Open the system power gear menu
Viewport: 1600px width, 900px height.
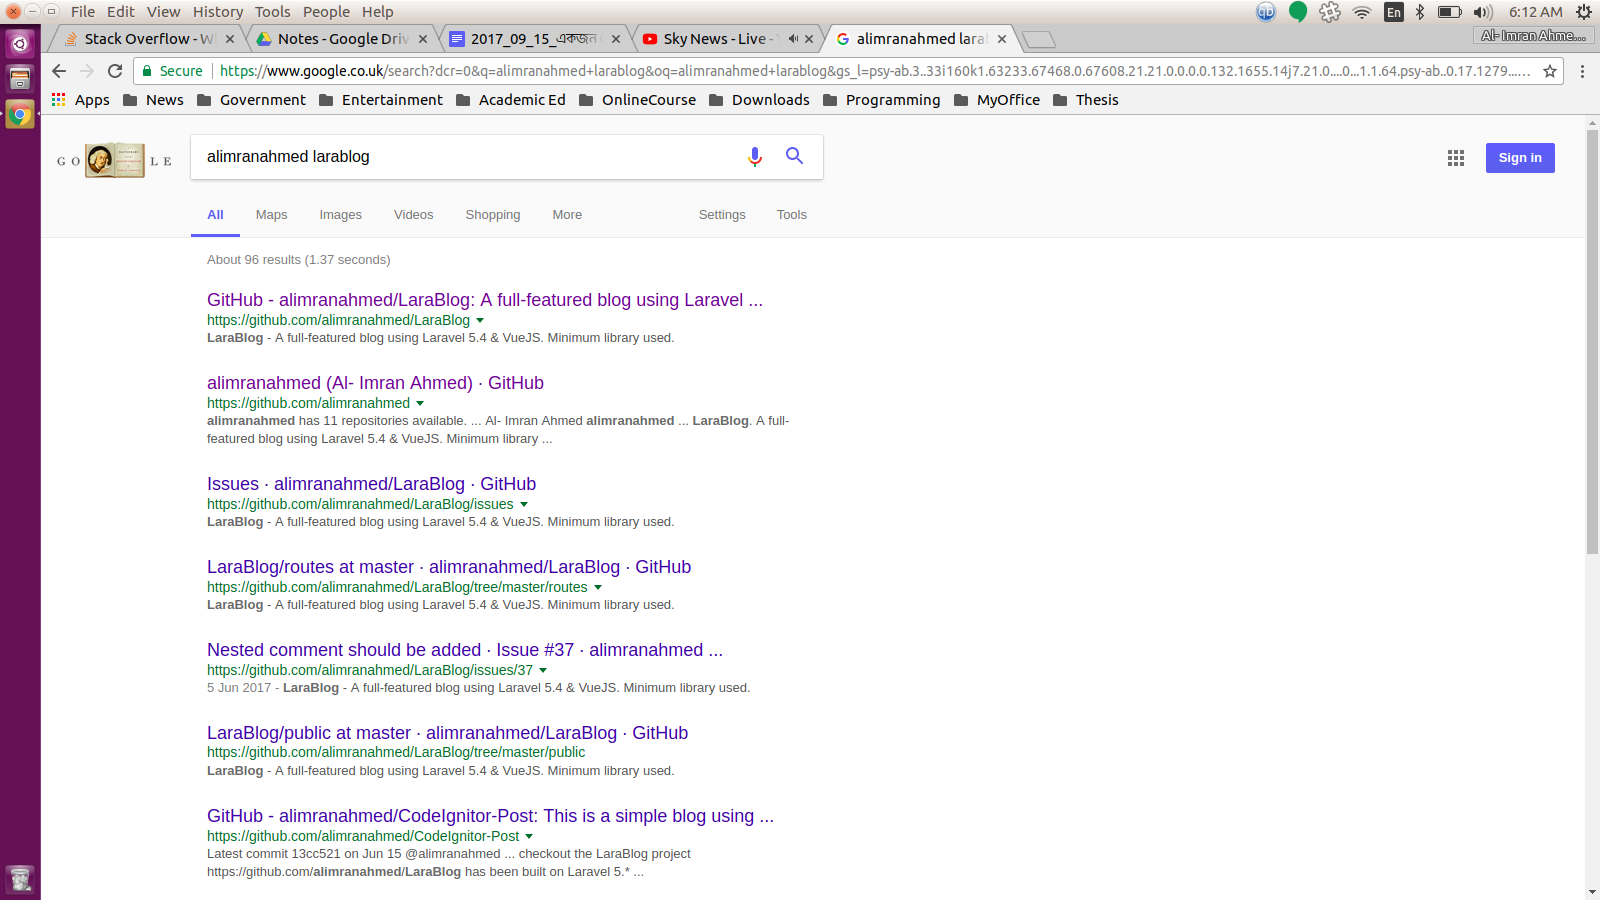pos(1584,12)
